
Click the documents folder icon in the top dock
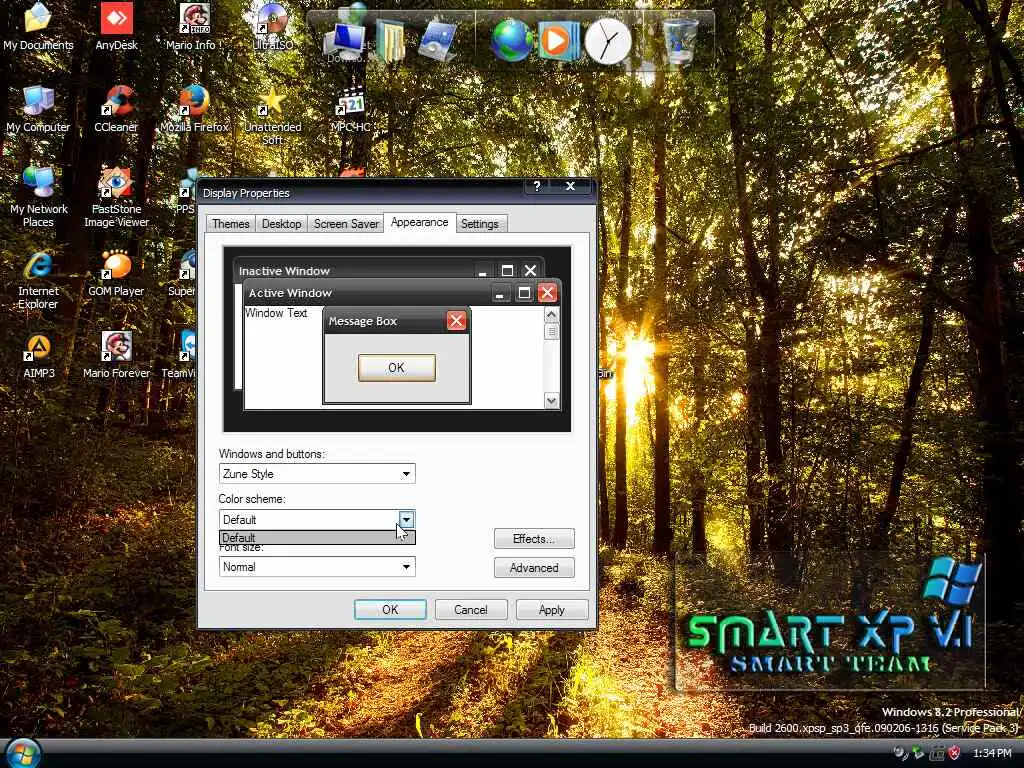[x=391, y=40]
